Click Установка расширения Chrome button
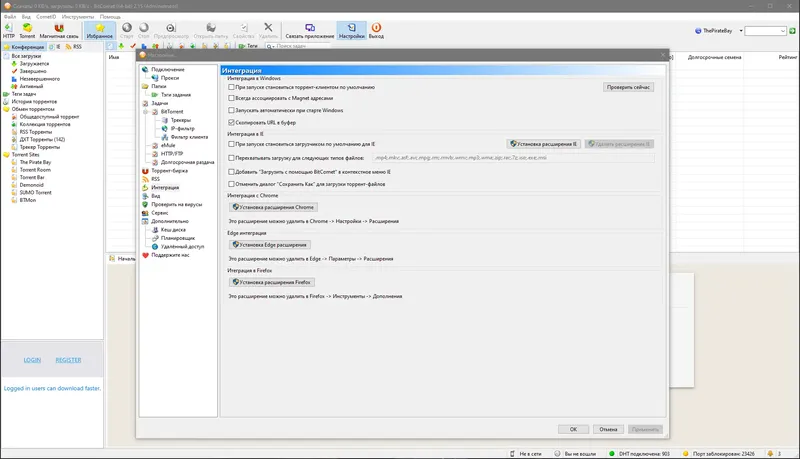Screen dimensions: 800x459 pos(273,208)
